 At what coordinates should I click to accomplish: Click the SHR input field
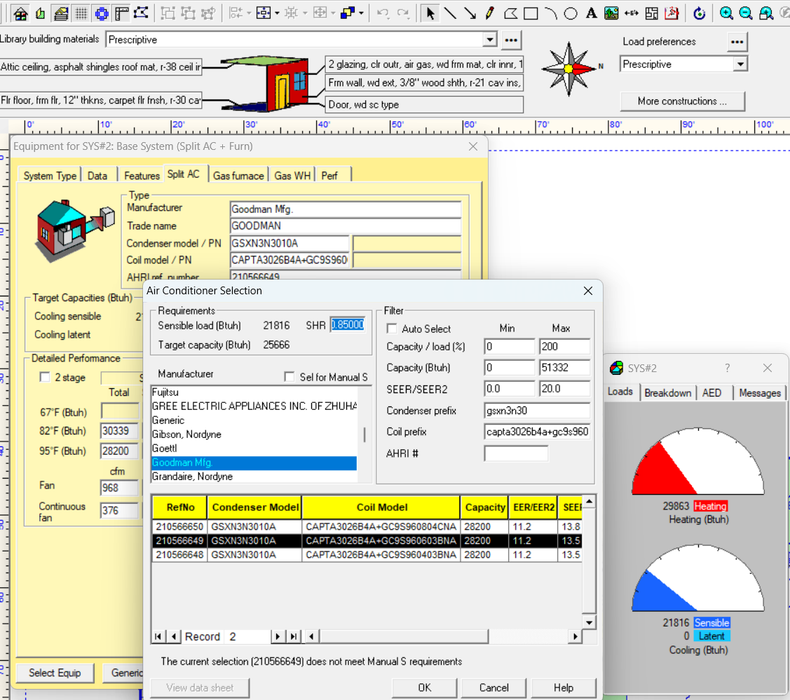(x=347, y=325)
